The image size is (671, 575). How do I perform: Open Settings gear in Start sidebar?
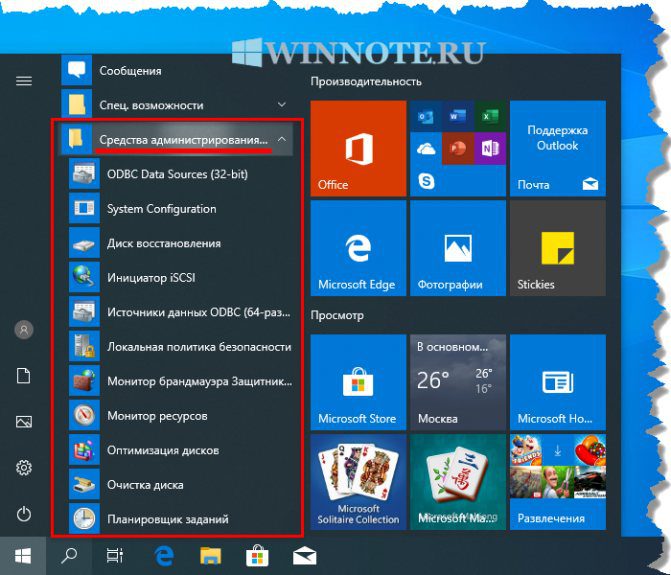(24, 468)
